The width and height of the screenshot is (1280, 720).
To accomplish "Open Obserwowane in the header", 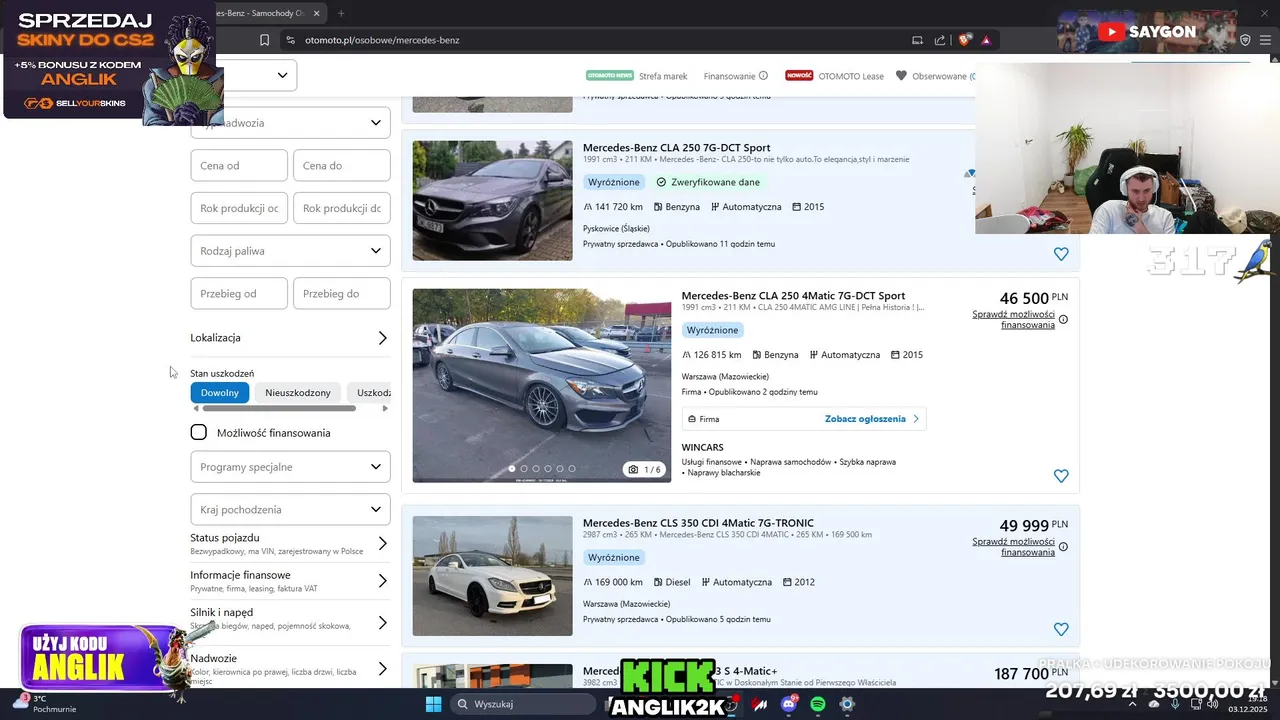I will pos(939,76).
